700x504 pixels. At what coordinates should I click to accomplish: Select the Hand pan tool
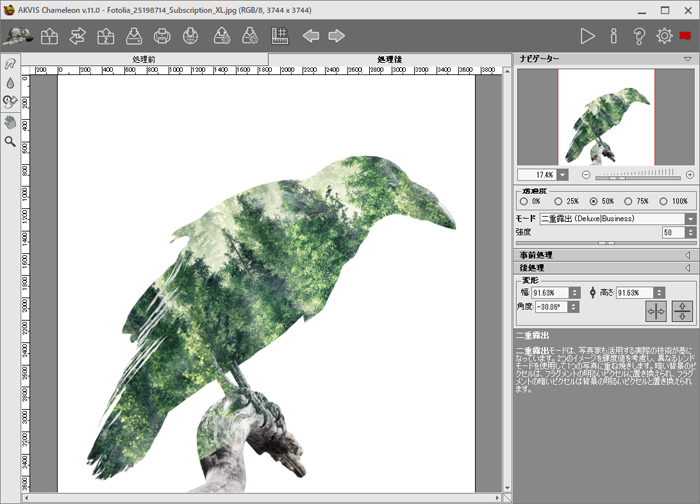point(10,122)
